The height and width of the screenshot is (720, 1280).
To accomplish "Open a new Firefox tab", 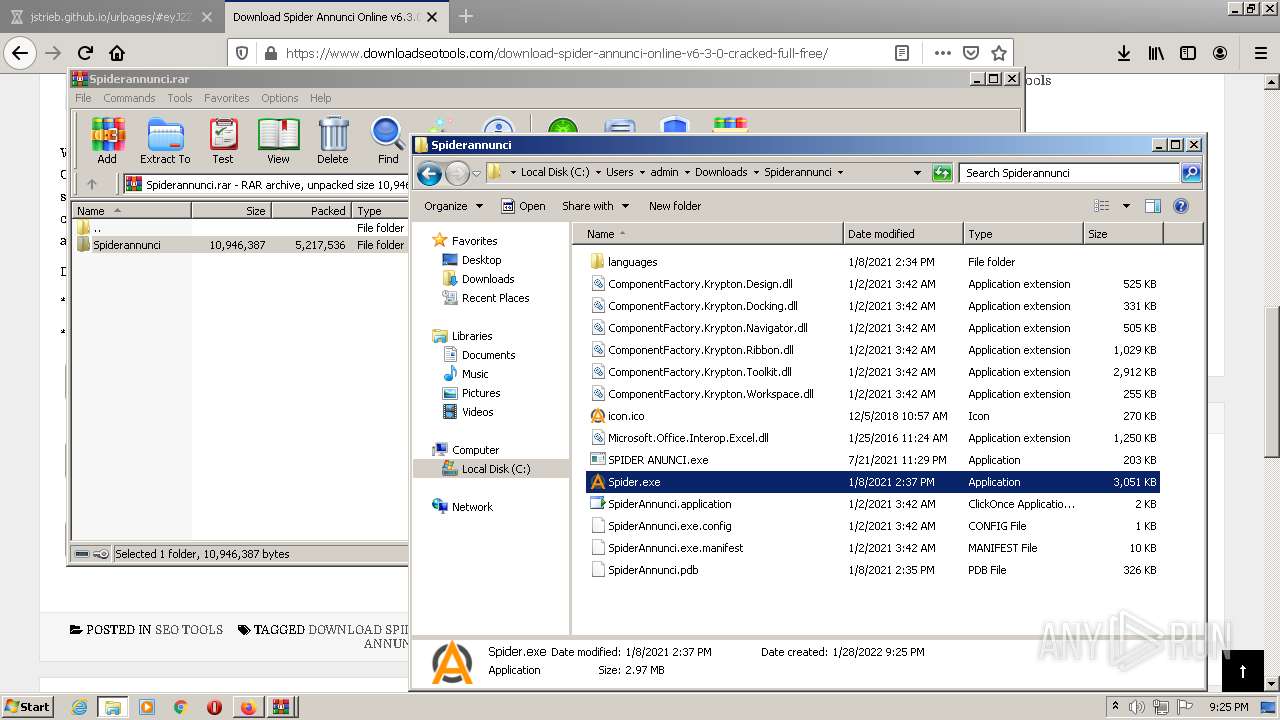I will (x=466, y=16).
